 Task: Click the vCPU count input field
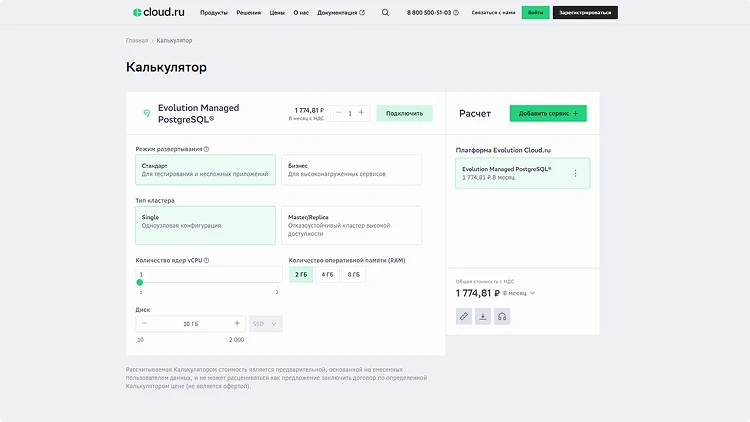coord(209,274)
